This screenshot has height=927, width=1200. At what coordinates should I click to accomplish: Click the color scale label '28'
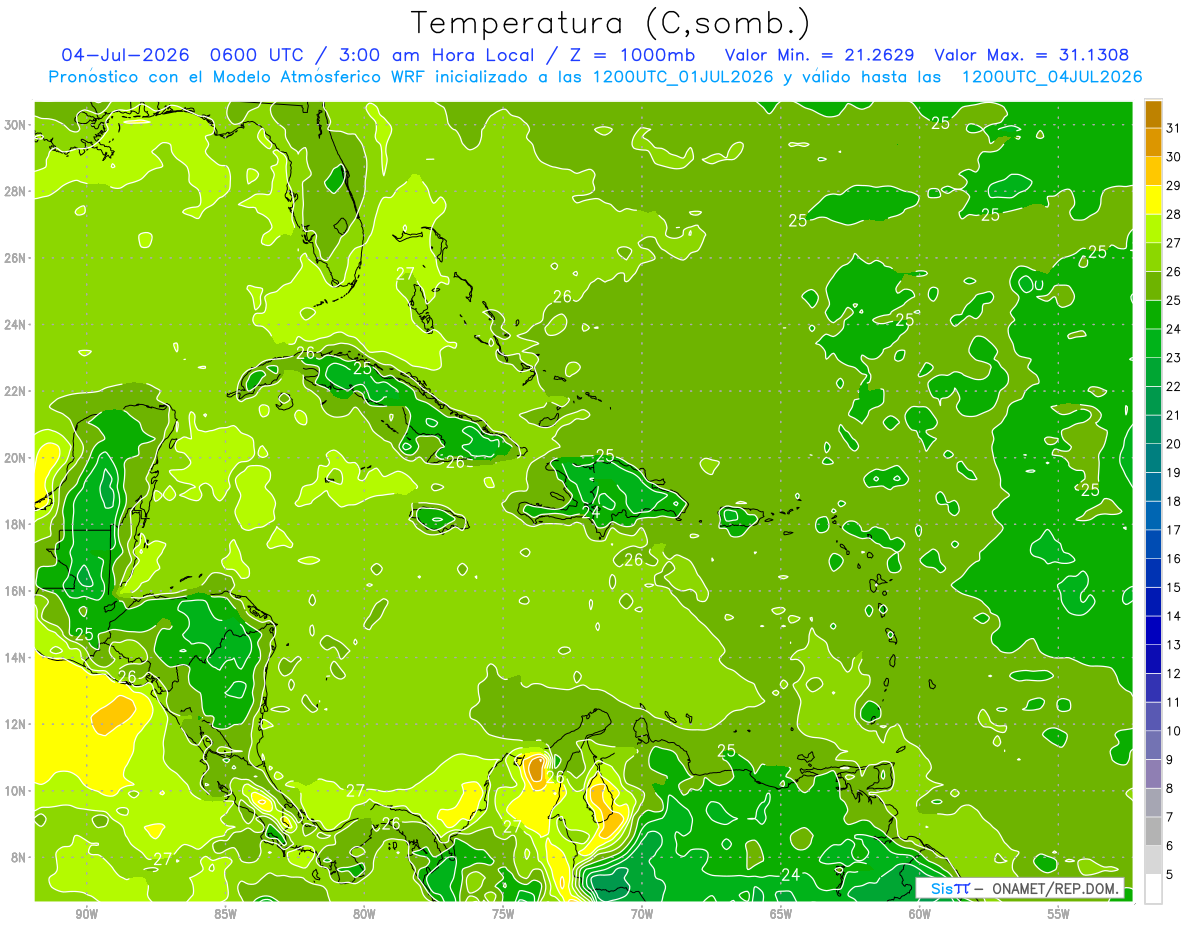(1173, 214)
